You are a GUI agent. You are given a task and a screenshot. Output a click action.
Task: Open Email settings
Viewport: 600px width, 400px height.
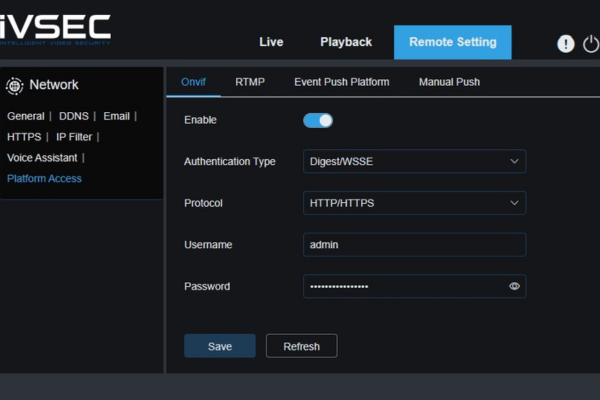point(116,116)
